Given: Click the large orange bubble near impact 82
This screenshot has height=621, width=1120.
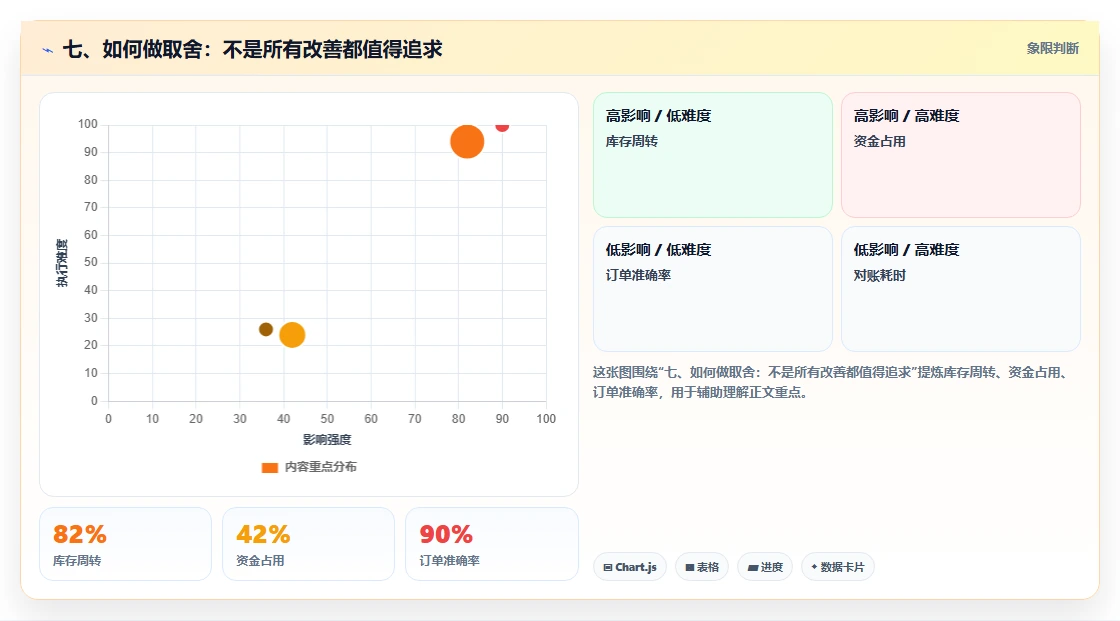Looking at the screenshot, I should tap(467, 141).
